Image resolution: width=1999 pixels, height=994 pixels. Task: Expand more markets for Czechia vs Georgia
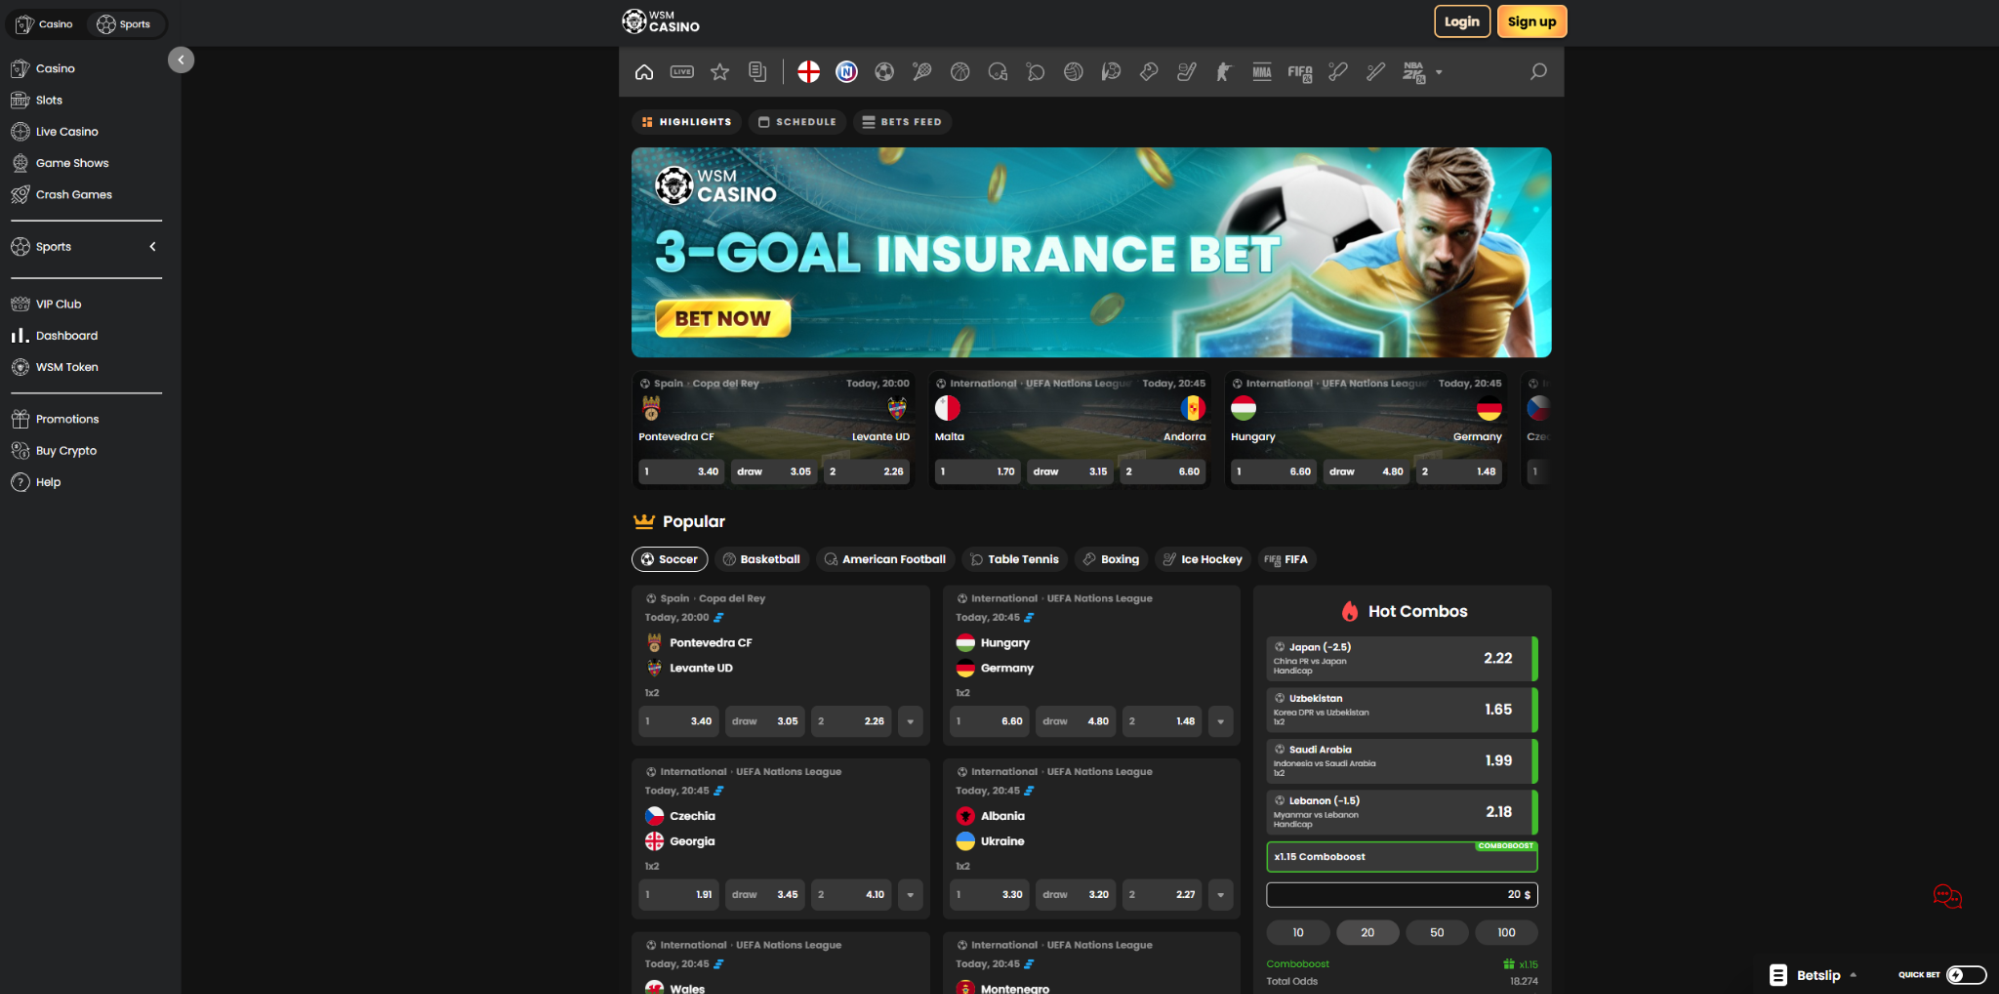click(x=910, y=894)
